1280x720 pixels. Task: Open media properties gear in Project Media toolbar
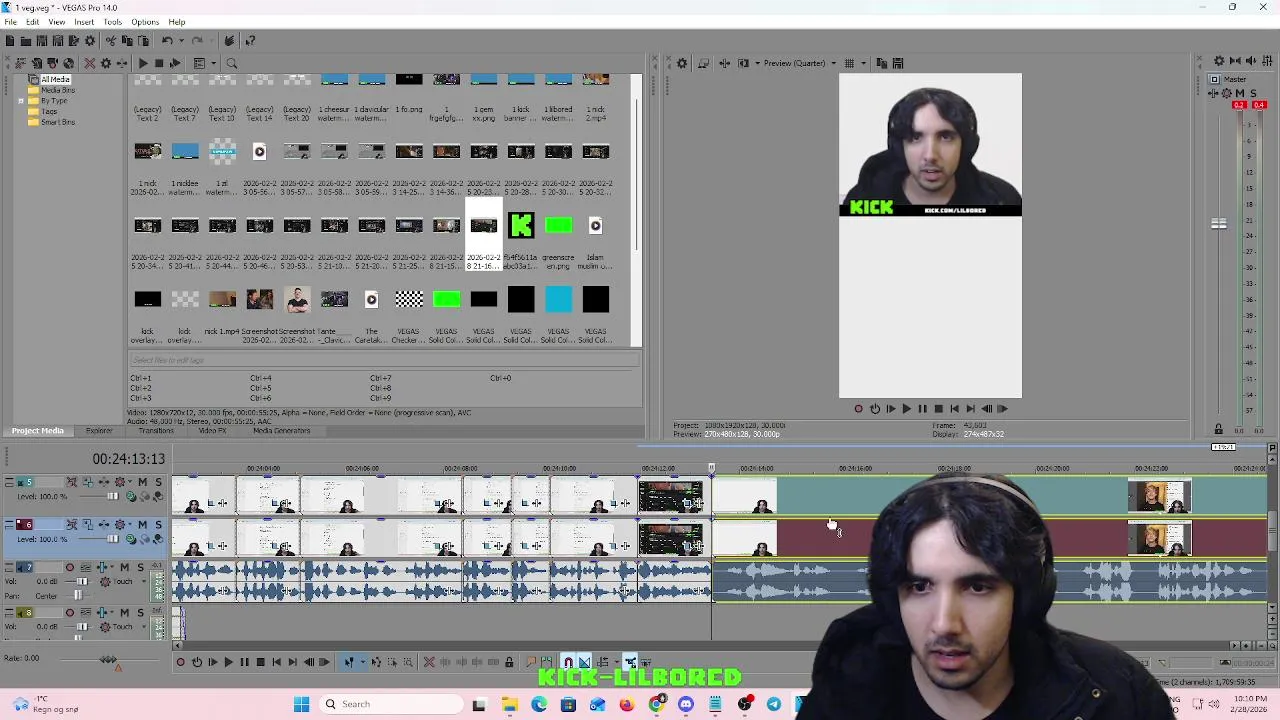(106, 63)
